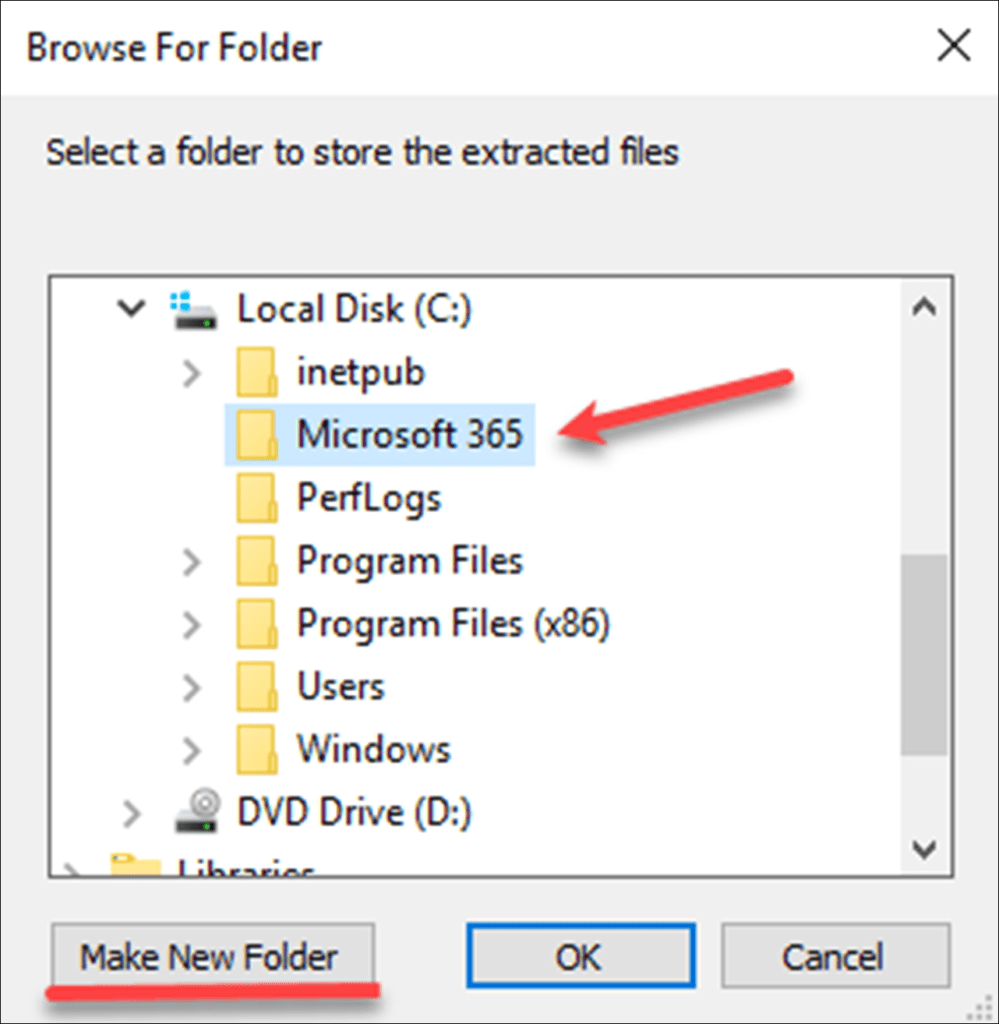The width and height of the screenshot is (999, 1024).
Task: Click the Microsoft 365 folder icon
Action: (257, 434)
